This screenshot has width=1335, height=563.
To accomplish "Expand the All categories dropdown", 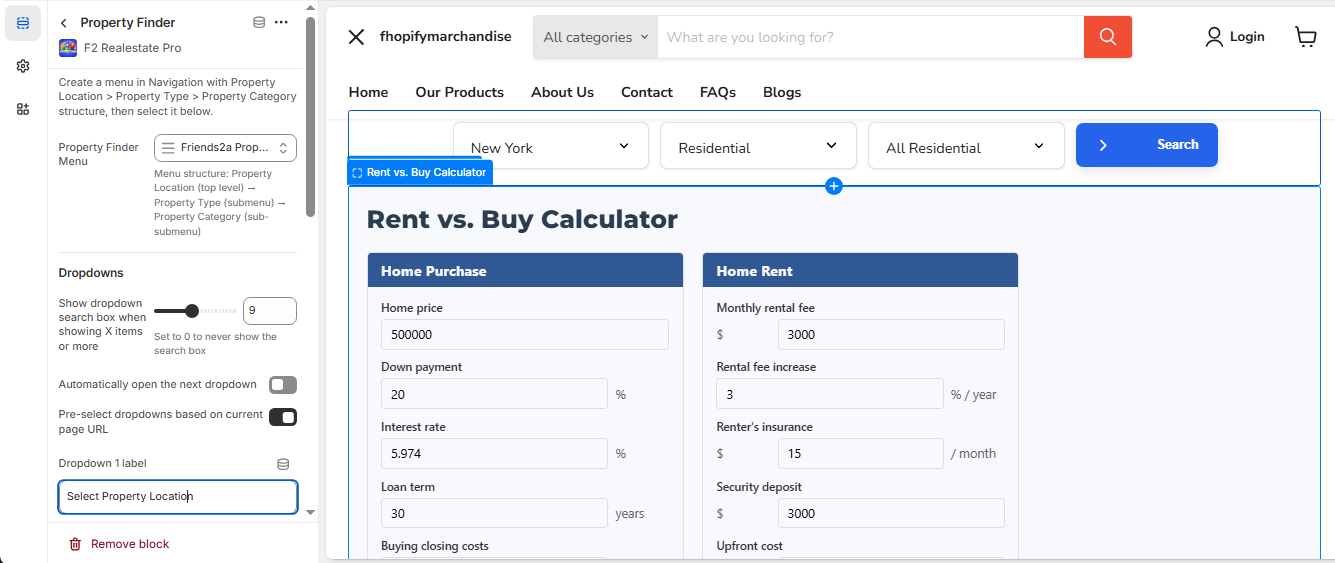I will (595, 37).
